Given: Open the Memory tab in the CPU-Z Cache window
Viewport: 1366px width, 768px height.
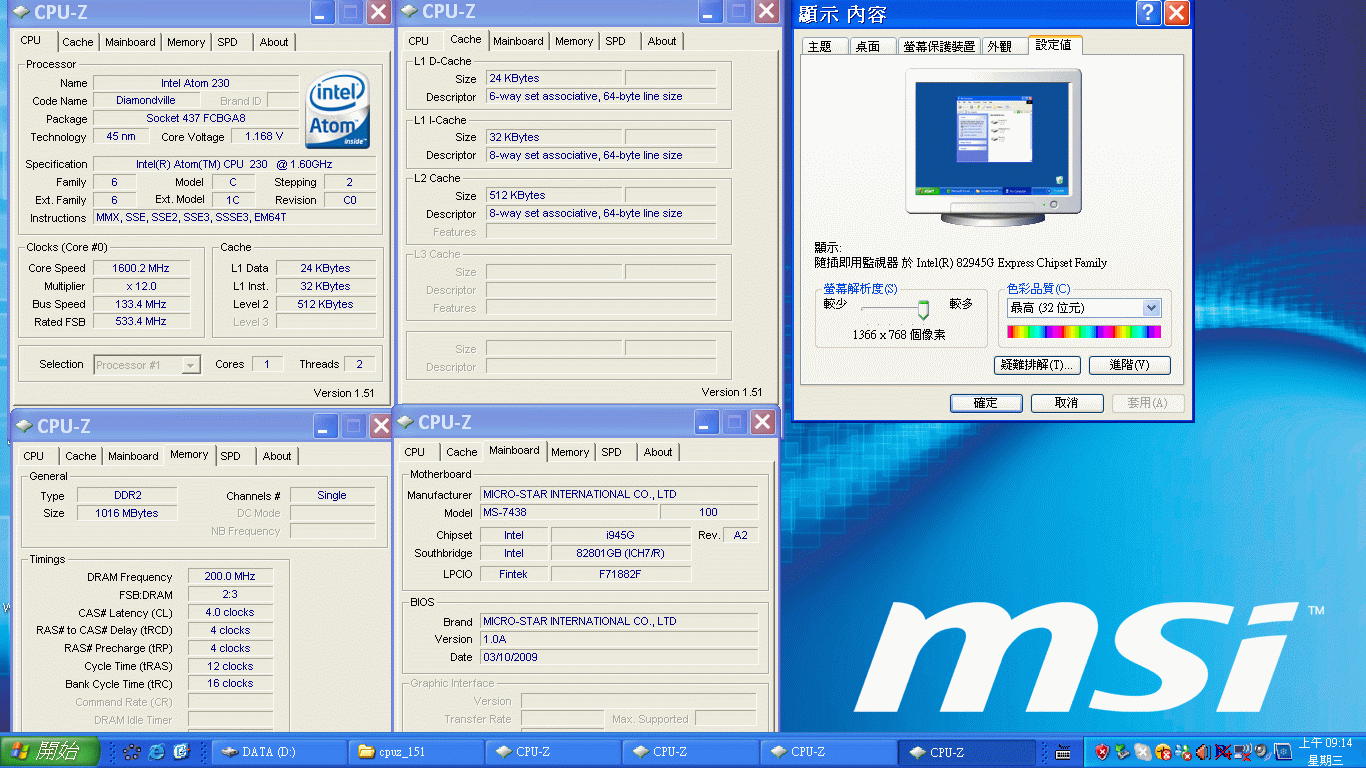Looking at the screenshot, I should (x=574, y=41).
